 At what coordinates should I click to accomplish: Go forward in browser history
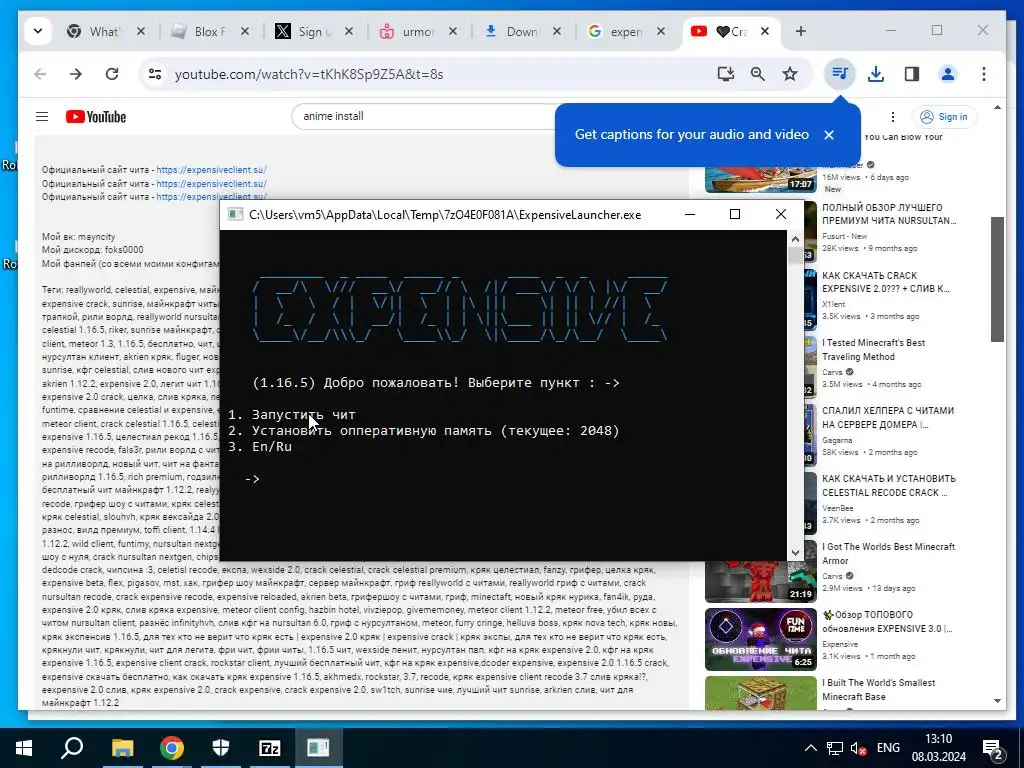[76, 74]
